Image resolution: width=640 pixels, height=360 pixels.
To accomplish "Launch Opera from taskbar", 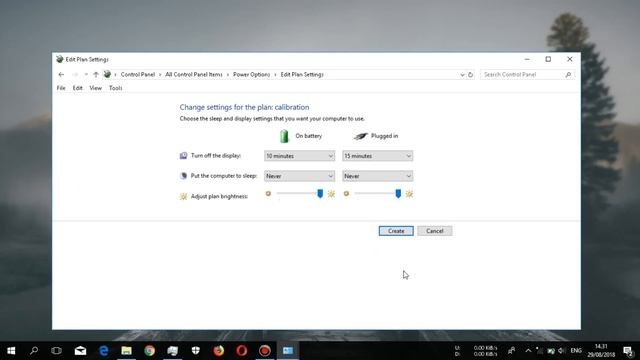I will pos(242,351).
